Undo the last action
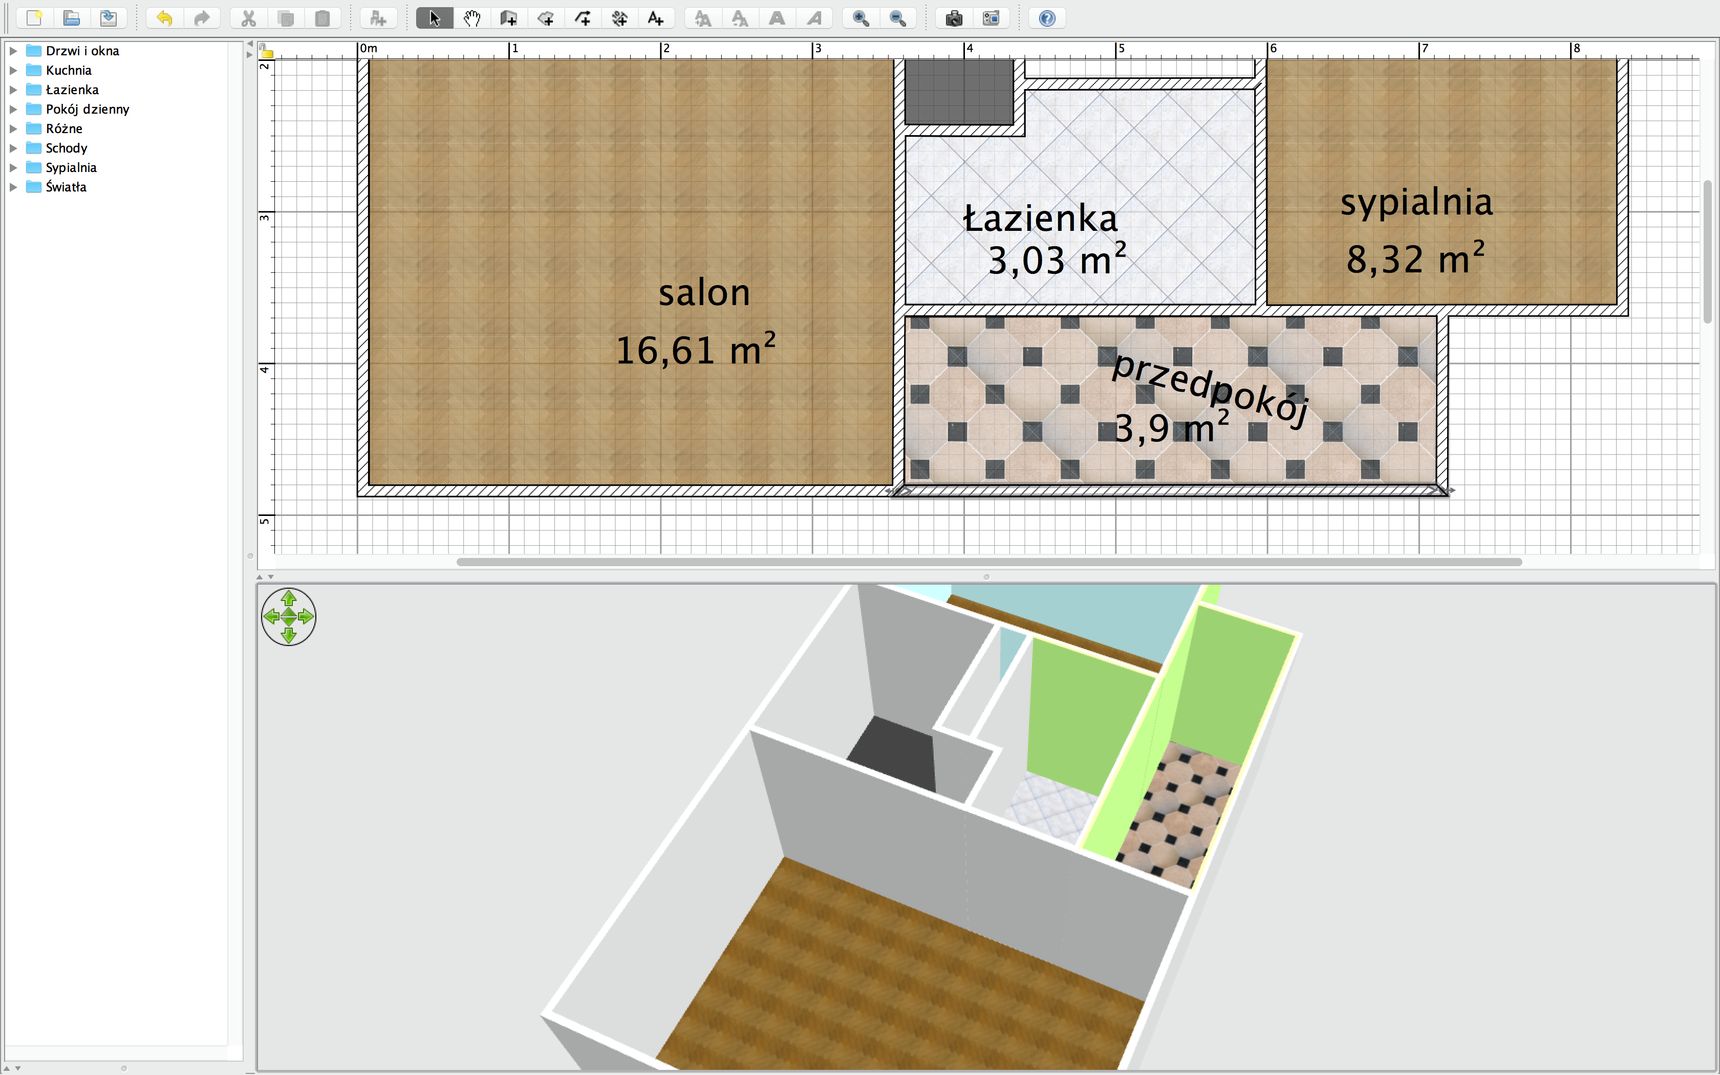Image resolution: width=1720 pixels, height=1075 pixels. coord(164,18)
